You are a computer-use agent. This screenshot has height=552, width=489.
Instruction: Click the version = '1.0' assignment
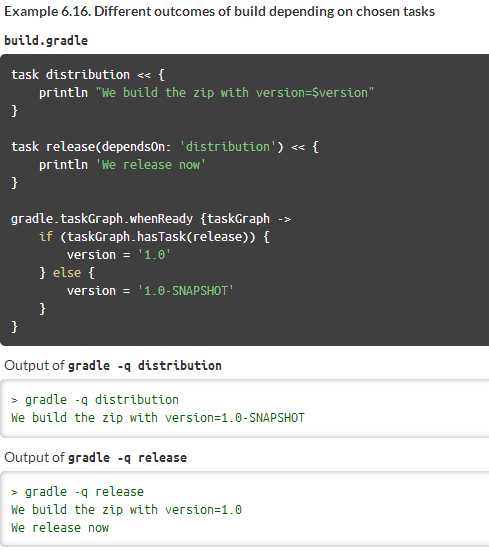tap(119, 255)
